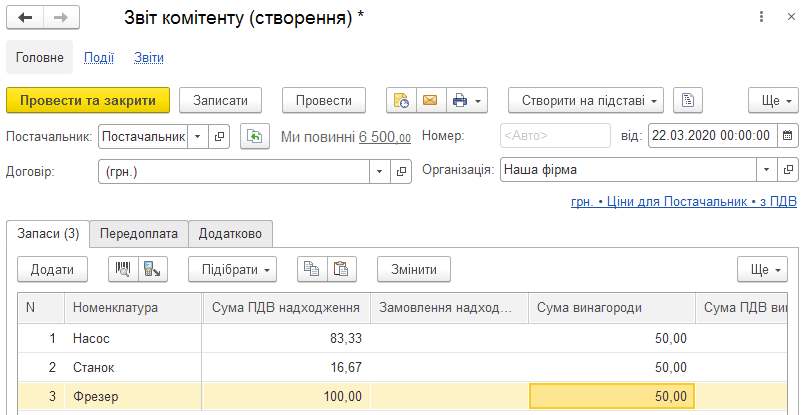This screenshot has height=415, width=804.
Task: Go back with the left arrow
Action: click(x=25, y=18)
